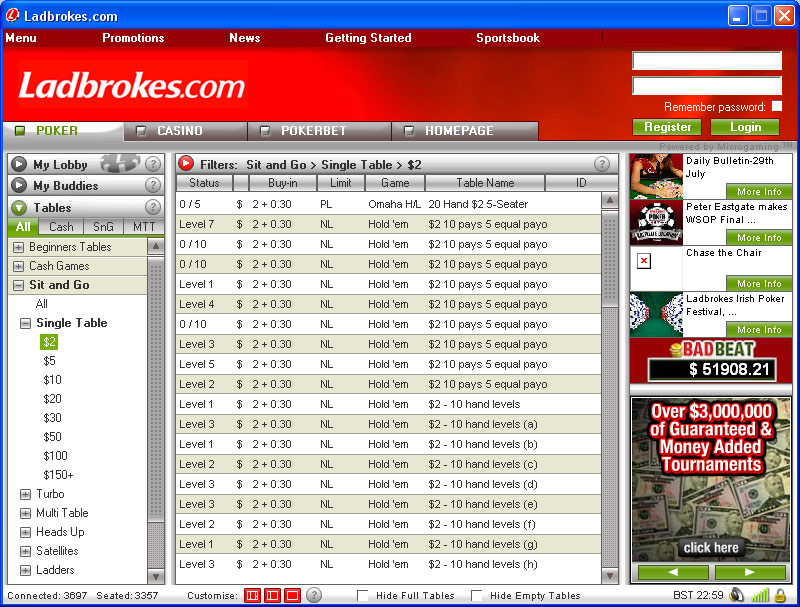Expand the Multi Table tree node

(x=25, y=513)
